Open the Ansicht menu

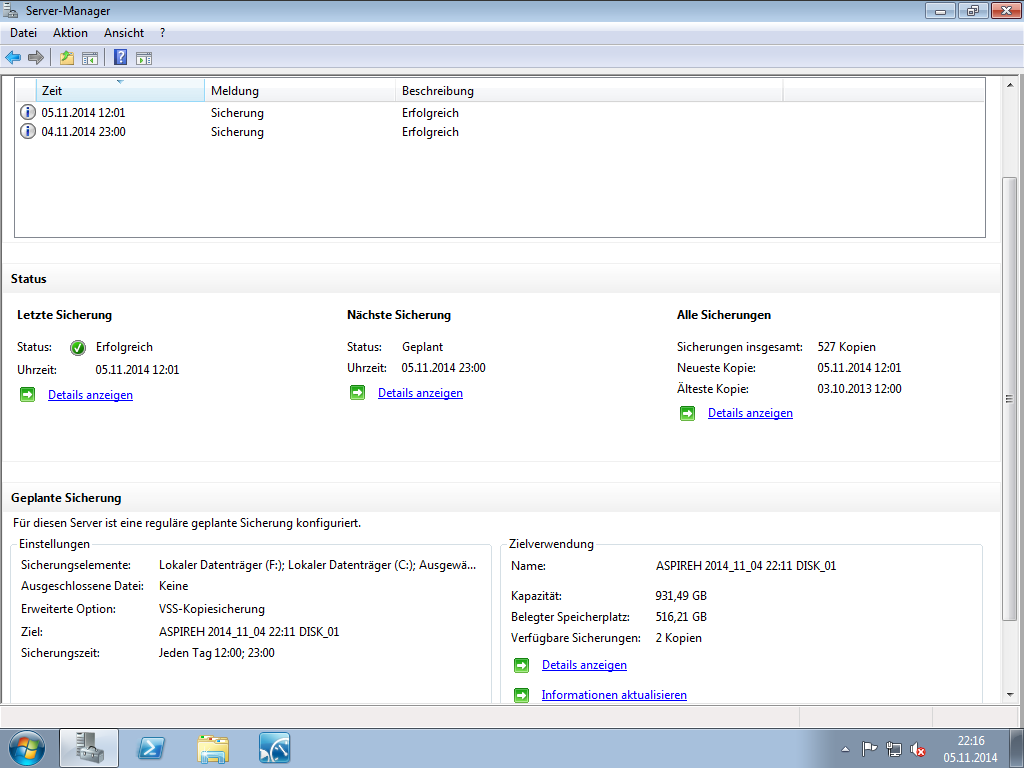coord(124,33)
